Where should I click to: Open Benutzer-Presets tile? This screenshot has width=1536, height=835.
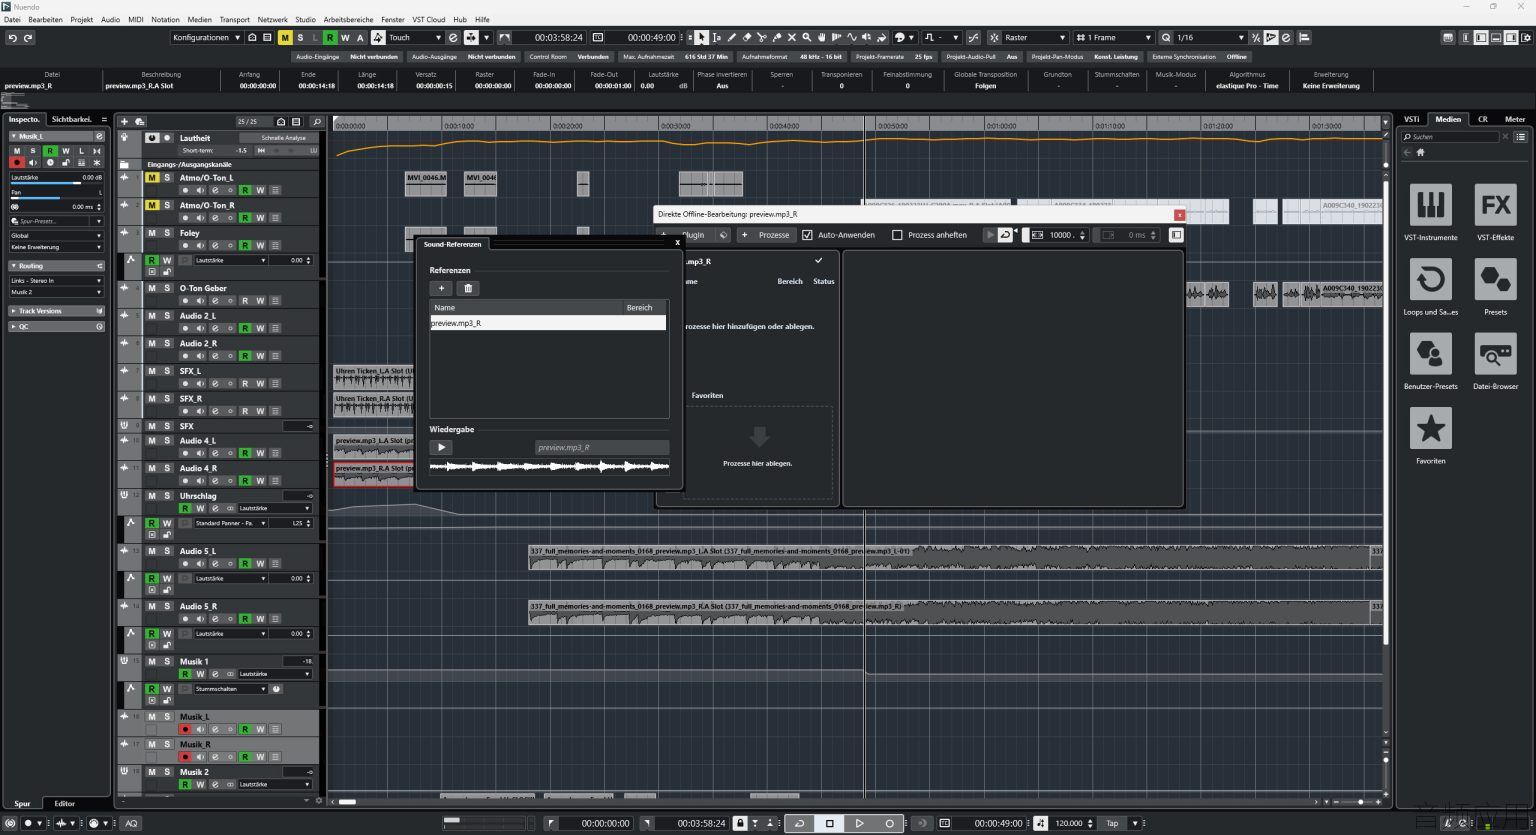tap(1430, 361)
